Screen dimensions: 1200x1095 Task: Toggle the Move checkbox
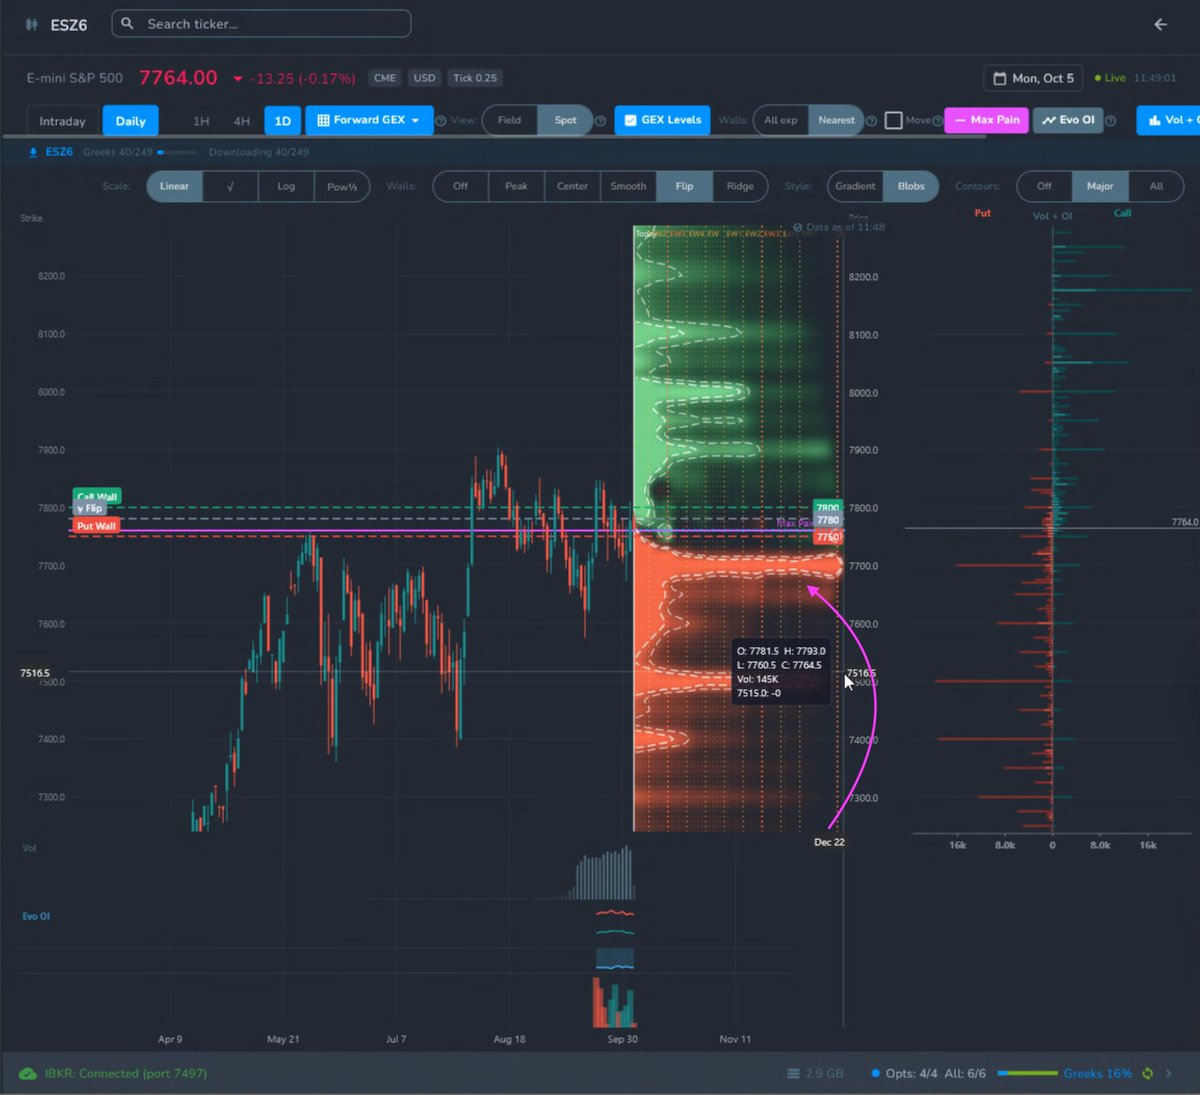pos(894,120)
